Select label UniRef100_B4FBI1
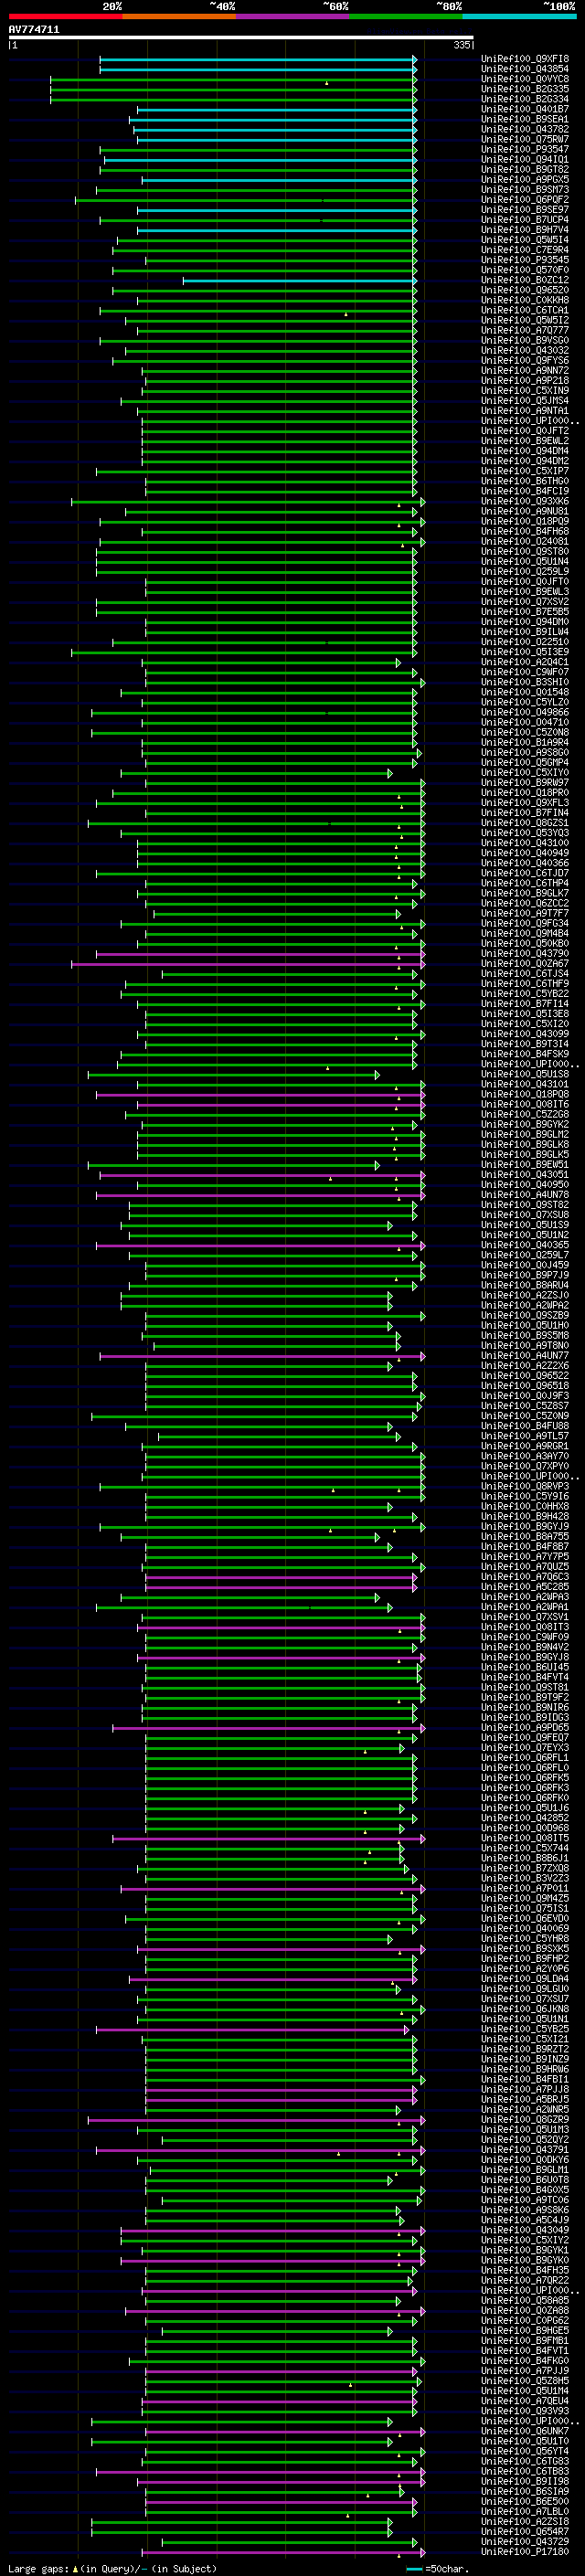This screenshot has width=585, height=2576. click(x=525, y=2079)
